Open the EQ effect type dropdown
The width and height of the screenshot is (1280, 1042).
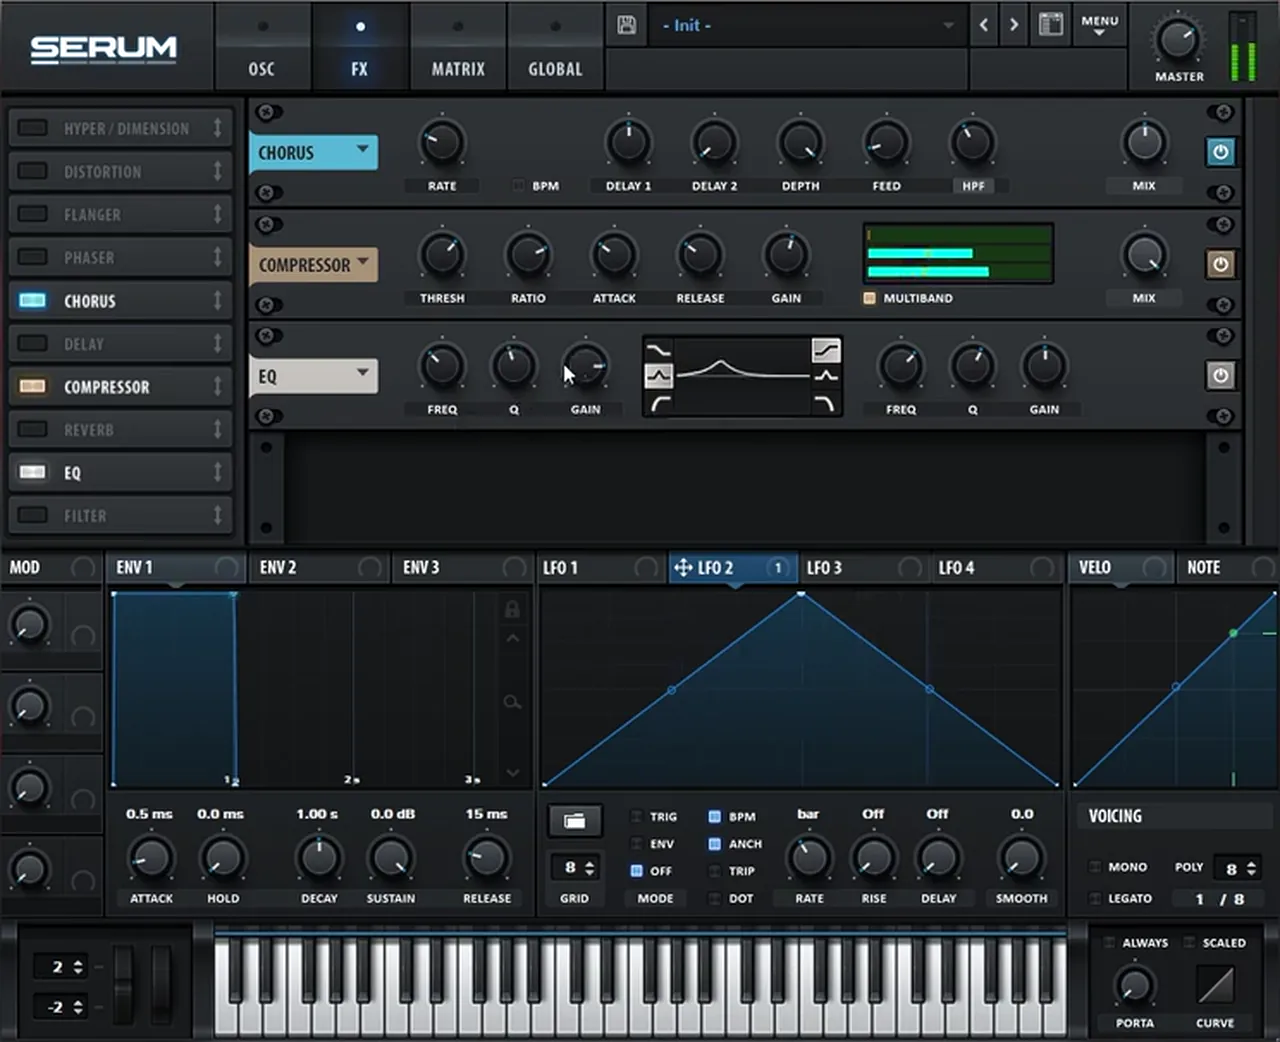pos(313,376)
